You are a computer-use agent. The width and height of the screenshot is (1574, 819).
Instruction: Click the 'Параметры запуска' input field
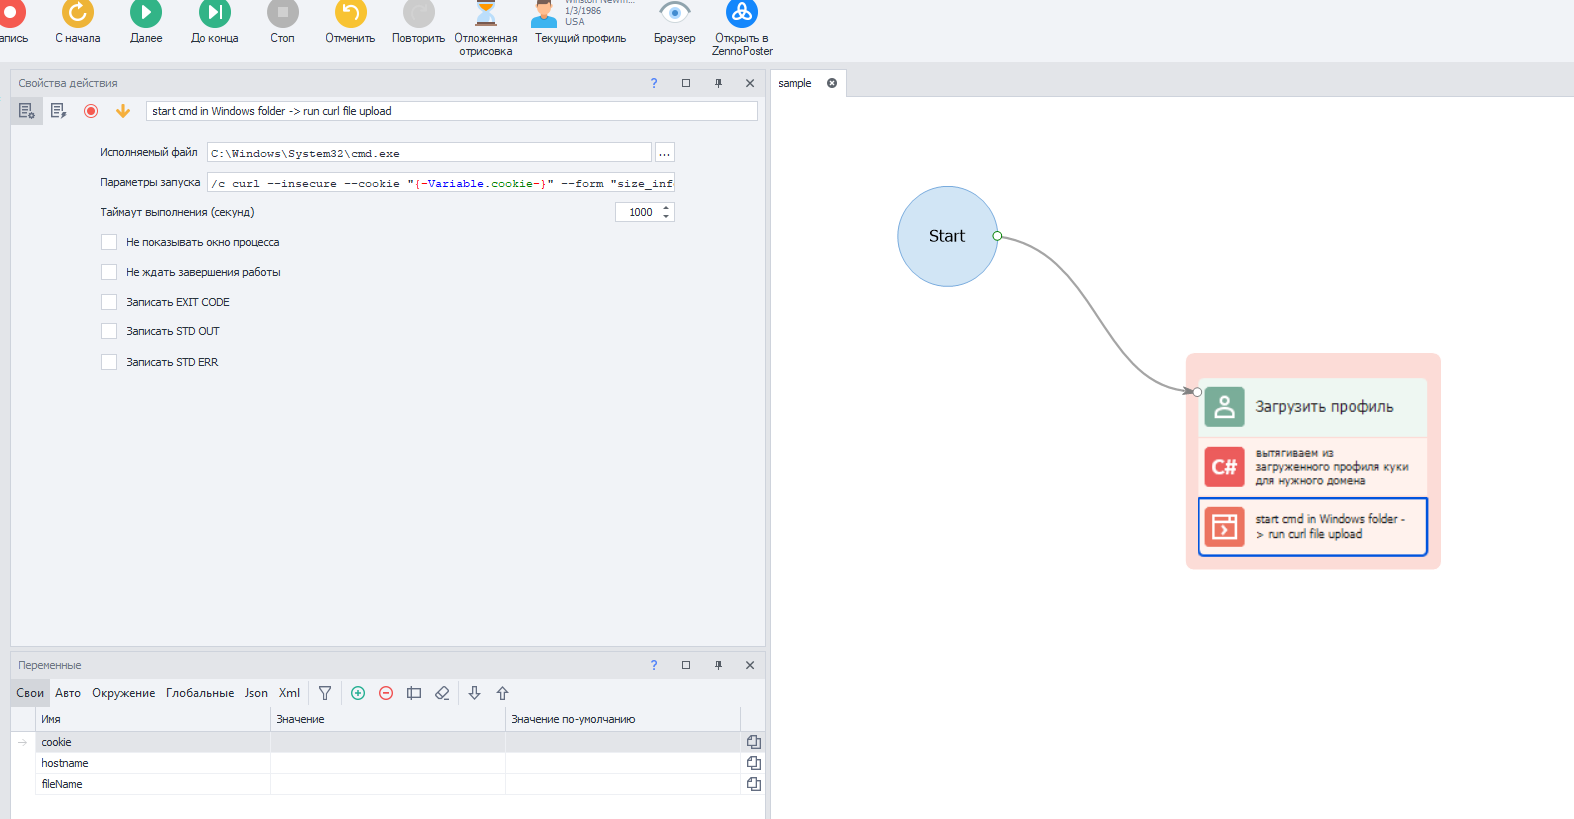(x=440, y=183)
